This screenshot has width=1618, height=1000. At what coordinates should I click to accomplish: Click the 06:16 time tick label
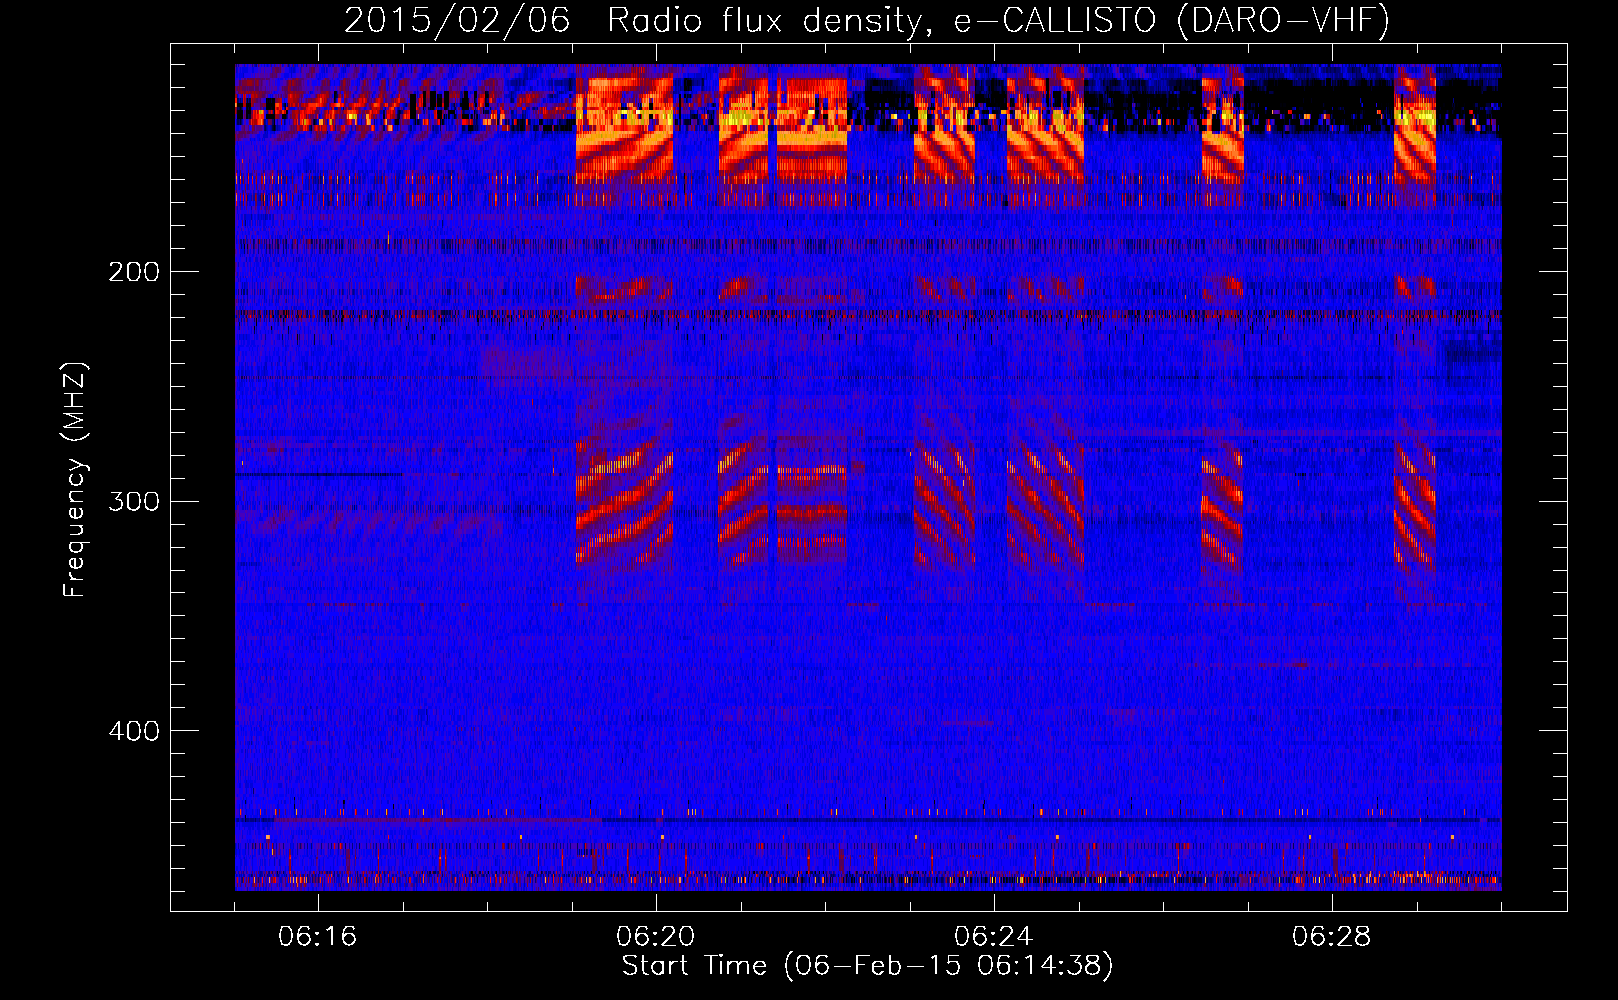click(x=317, y=937)
